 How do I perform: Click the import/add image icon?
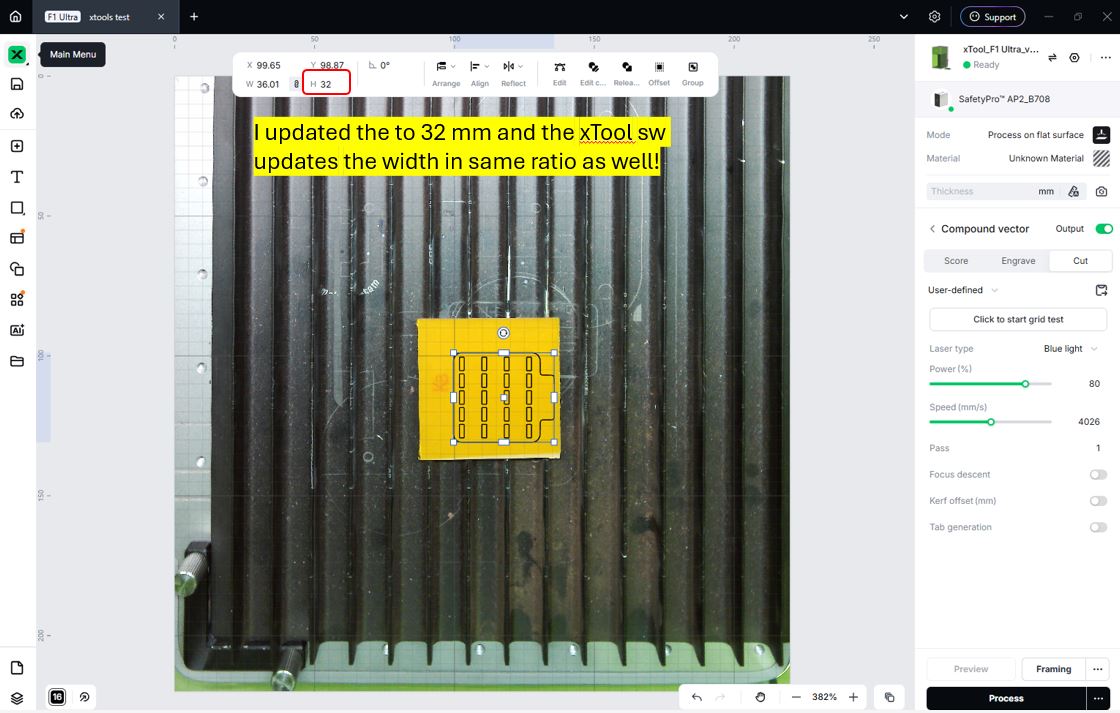click(x=17, y=146)
